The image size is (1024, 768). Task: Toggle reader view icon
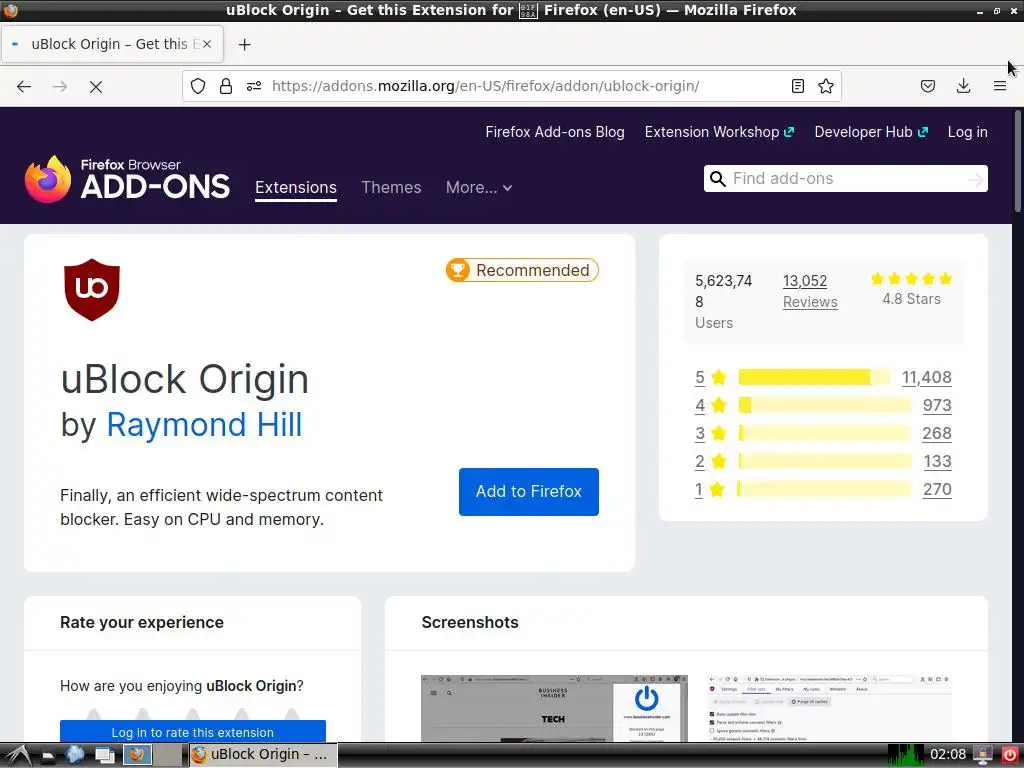[x=797, y=86]
